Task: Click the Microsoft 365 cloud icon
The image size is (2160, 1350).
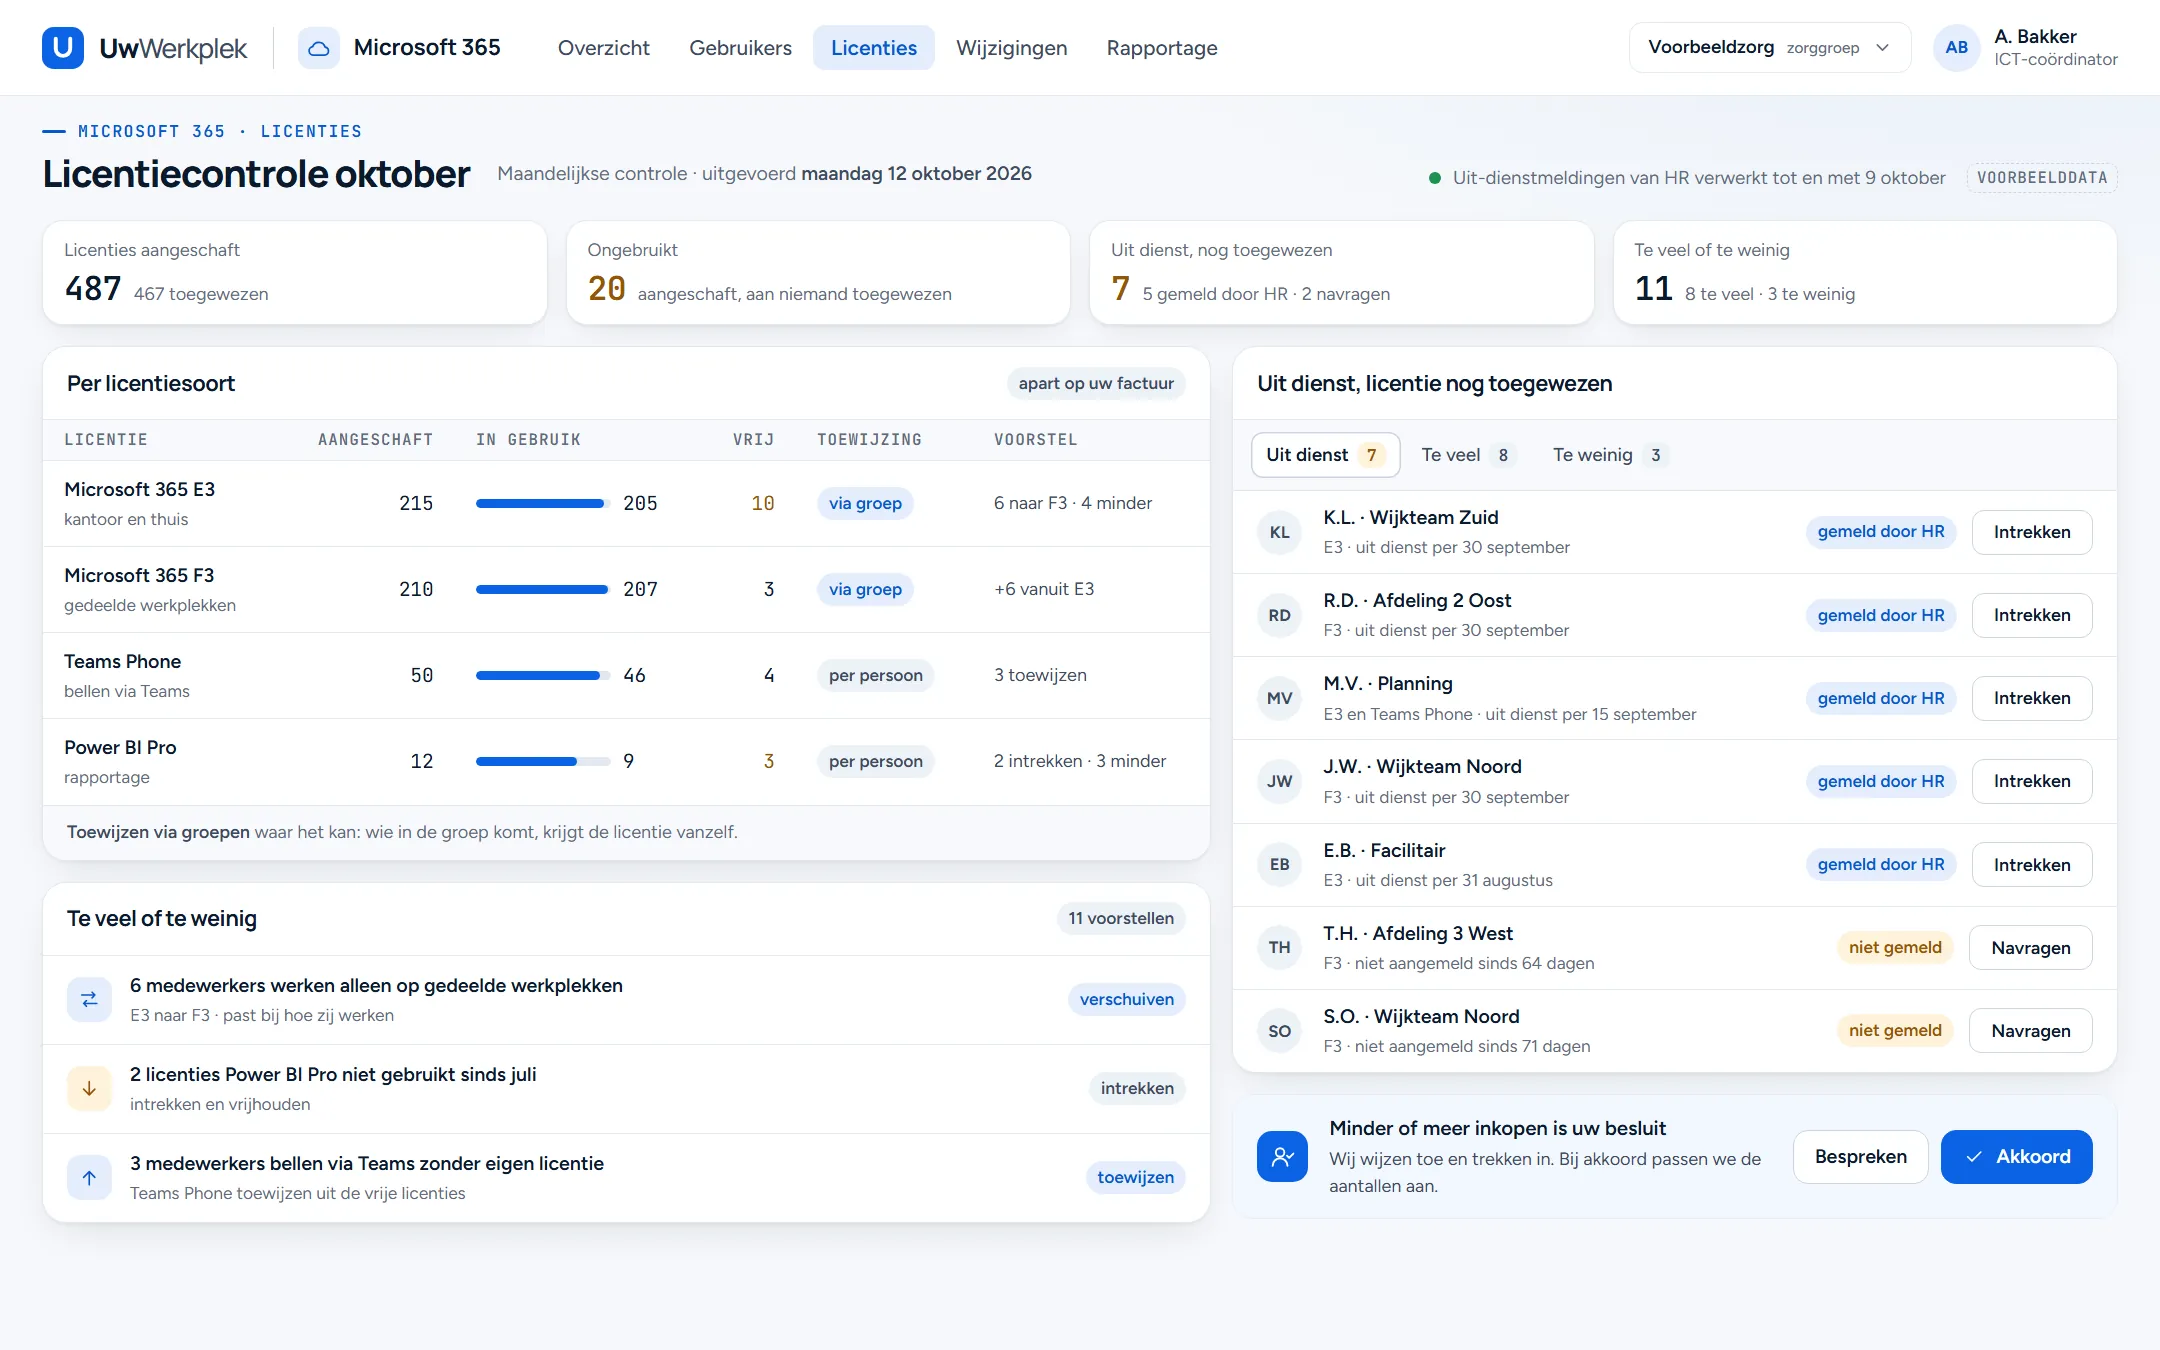Action: pos(318,48)
